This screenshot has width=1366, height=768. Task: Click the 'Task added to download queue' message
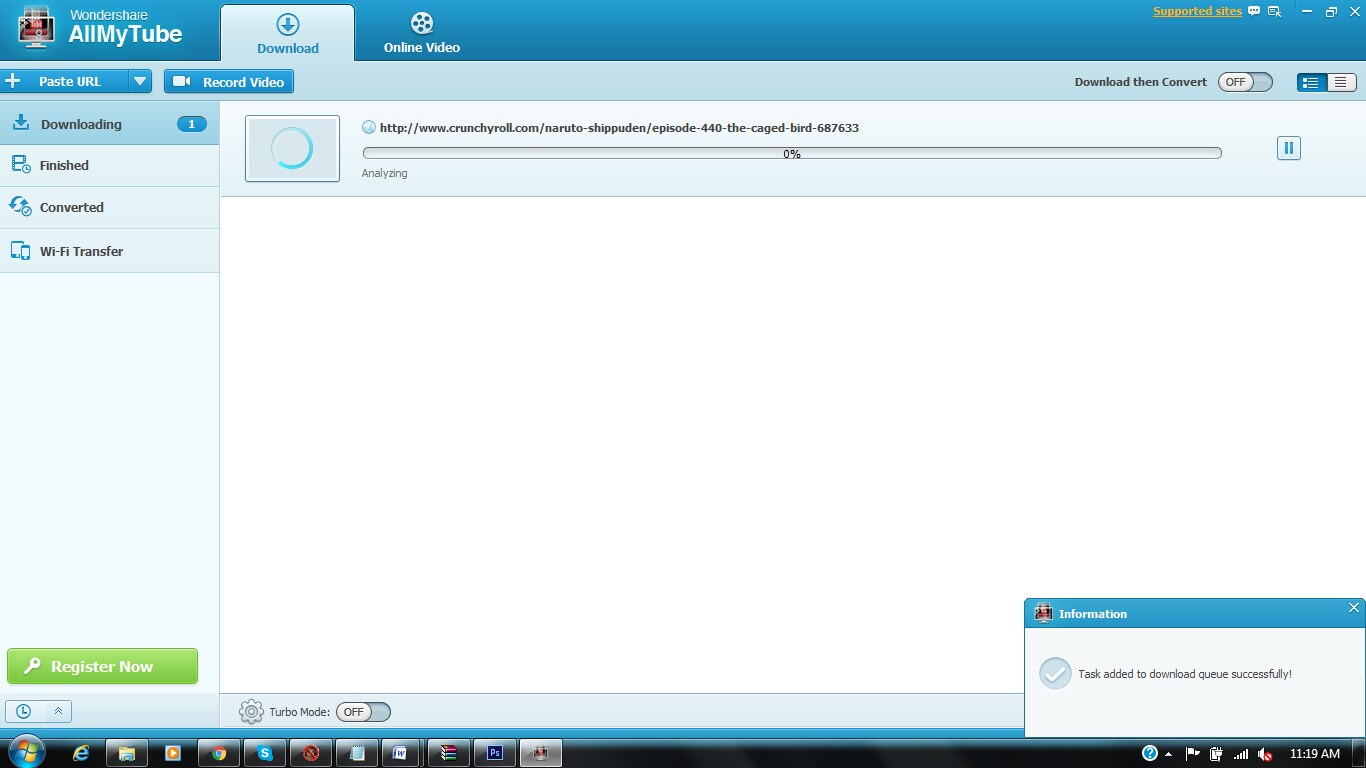1185,674
